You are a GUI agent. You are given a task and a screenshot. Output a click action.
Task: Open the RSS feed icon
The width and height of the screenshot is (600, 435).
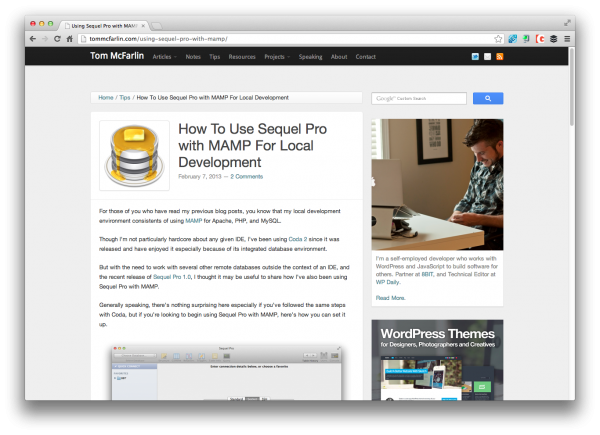click(499, 57)
